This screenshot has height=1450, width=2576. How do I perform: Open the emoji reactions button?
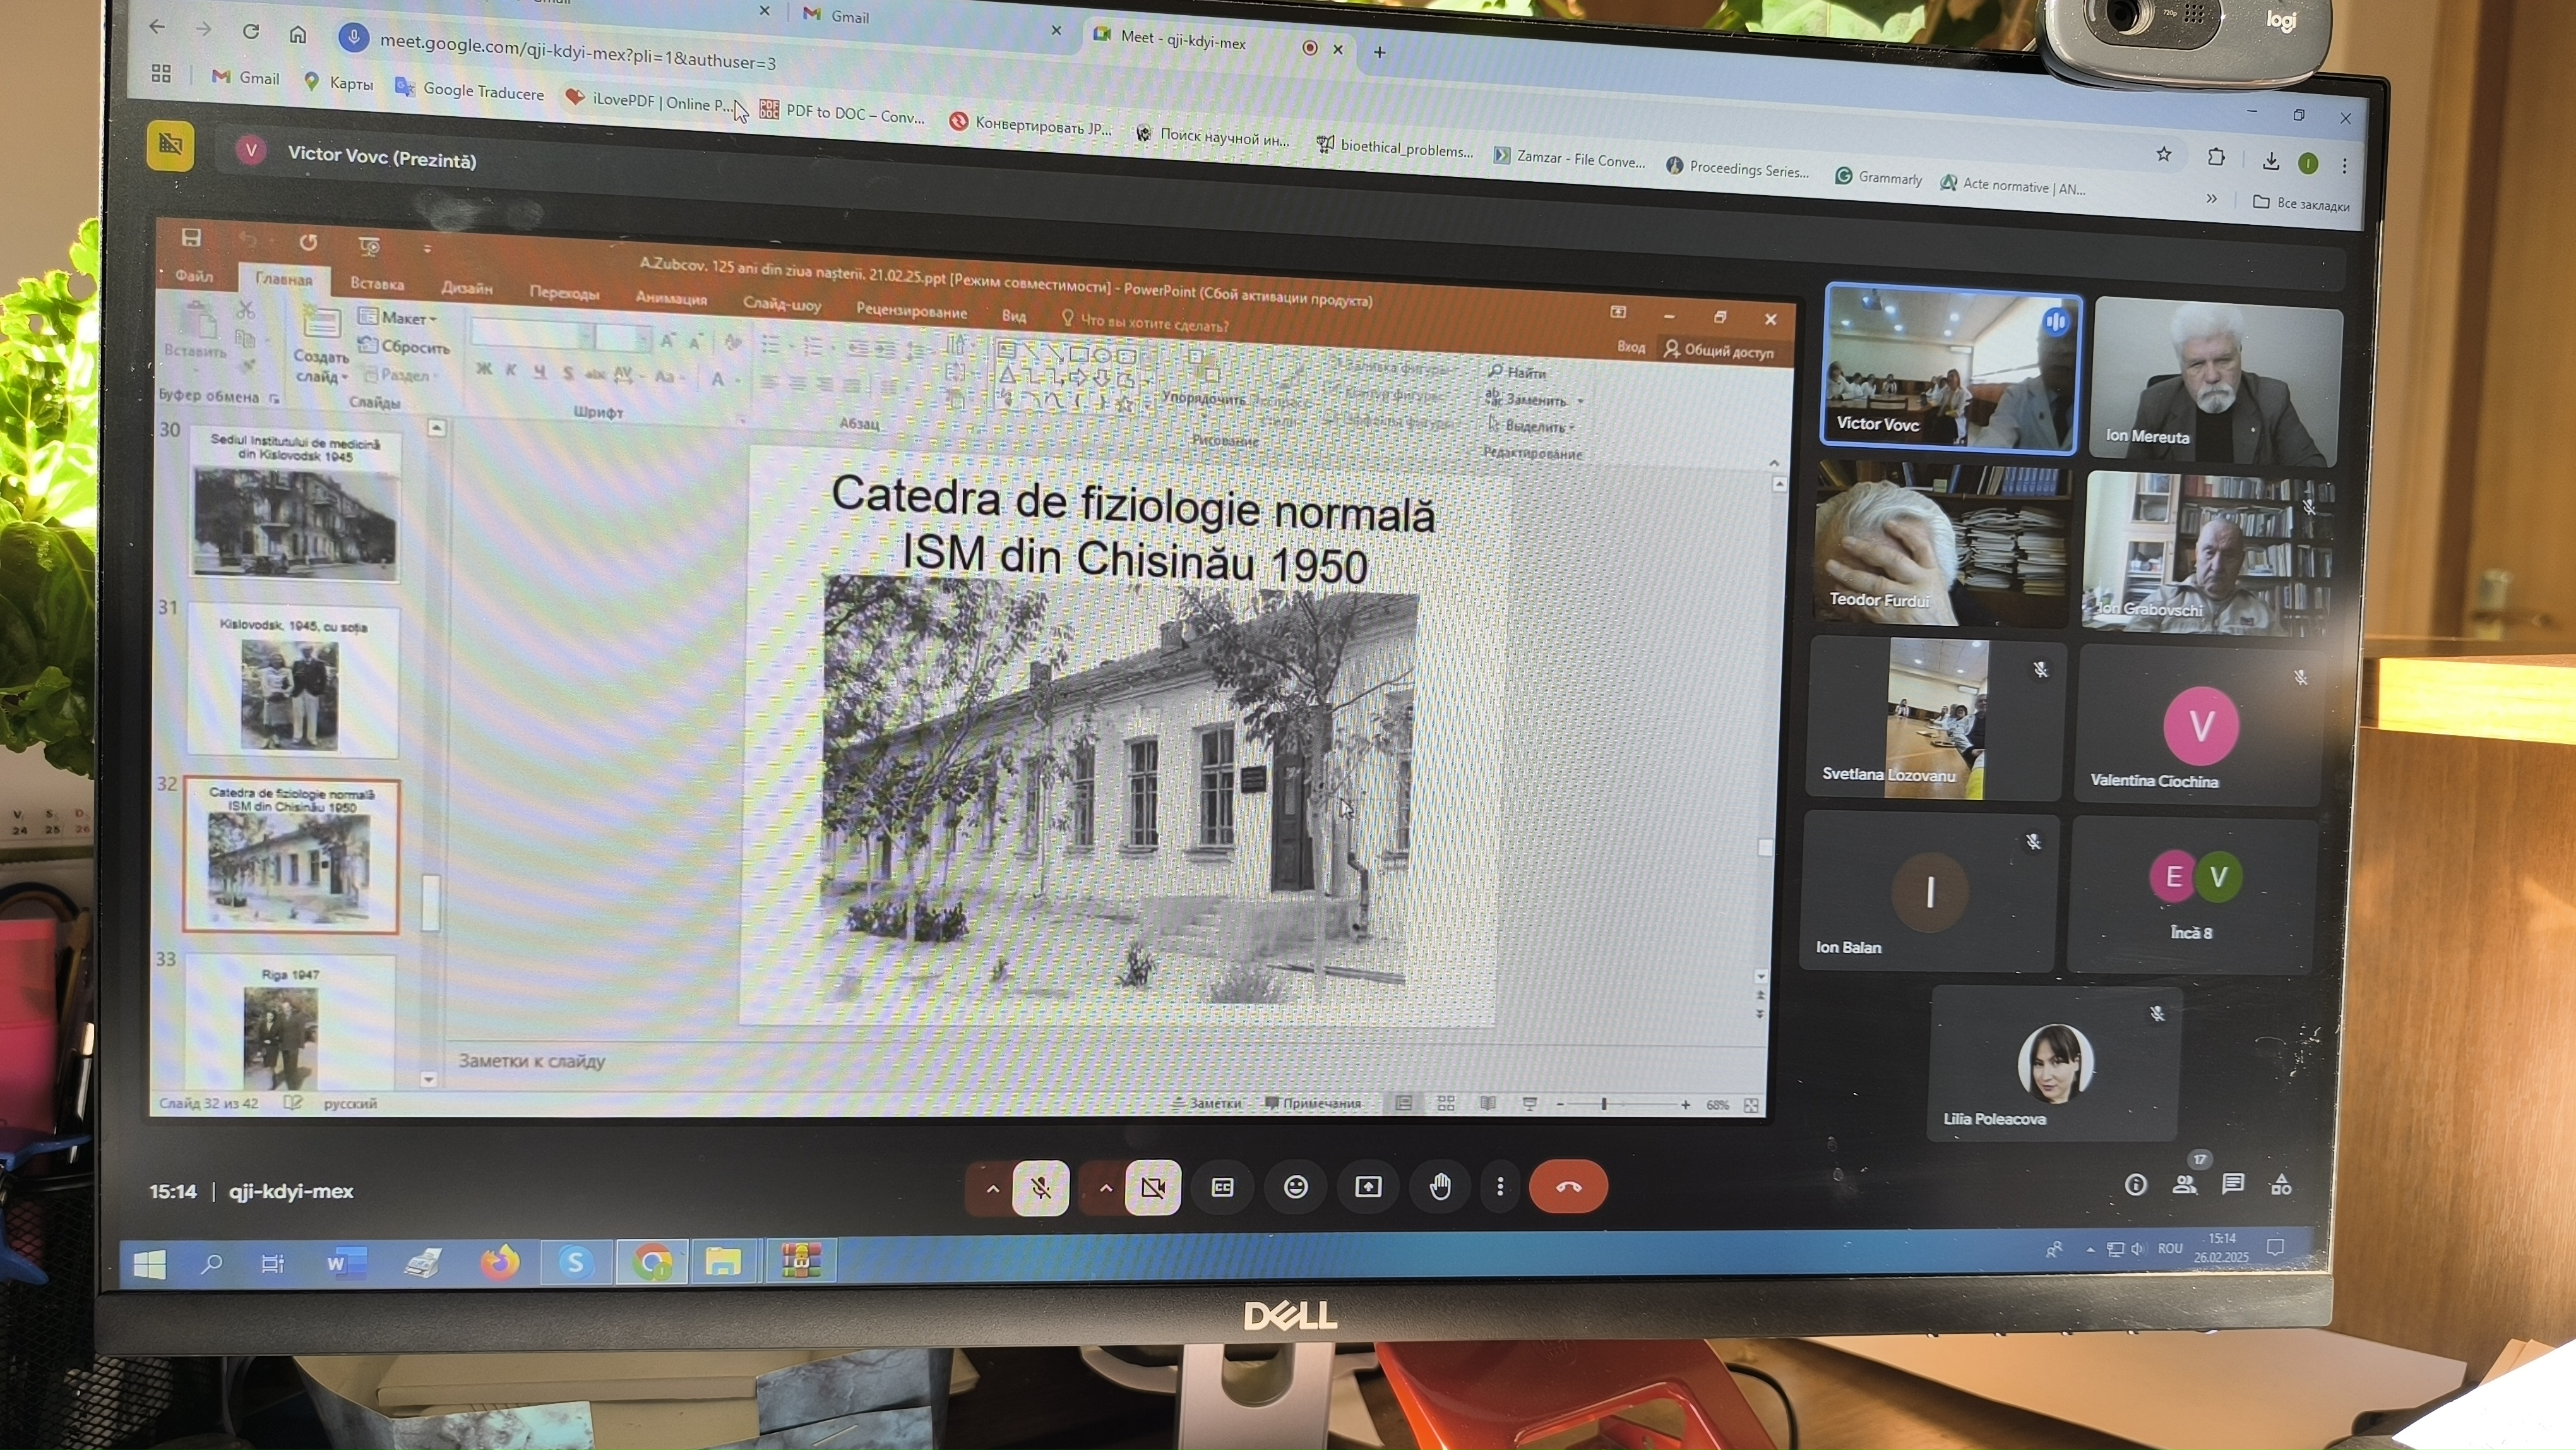[x=1295, y=1187]
